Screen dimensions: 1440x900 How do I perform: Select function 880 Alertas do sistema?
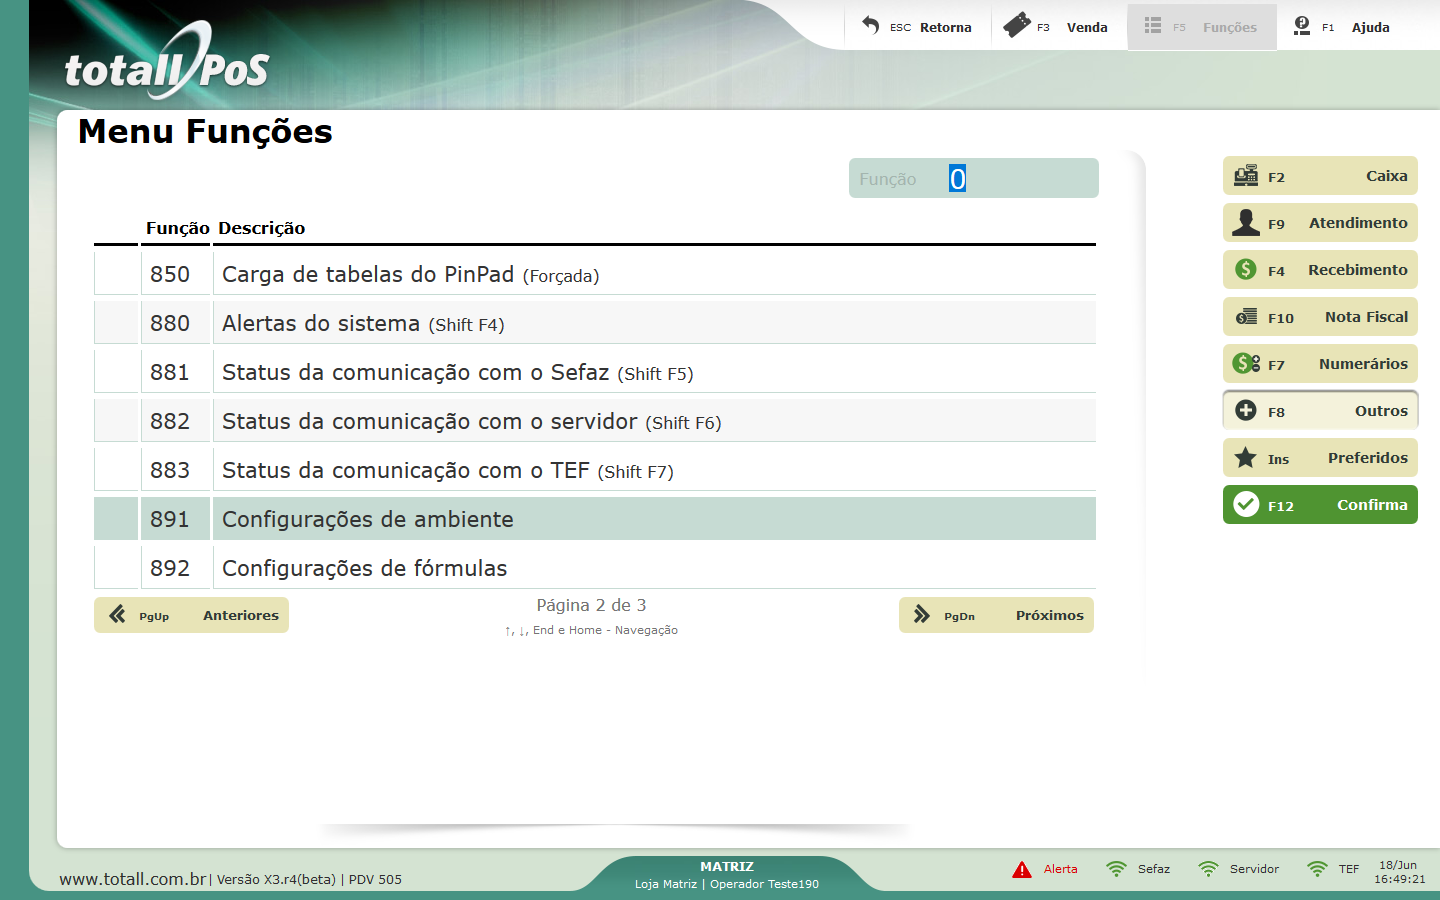(595, 323)
